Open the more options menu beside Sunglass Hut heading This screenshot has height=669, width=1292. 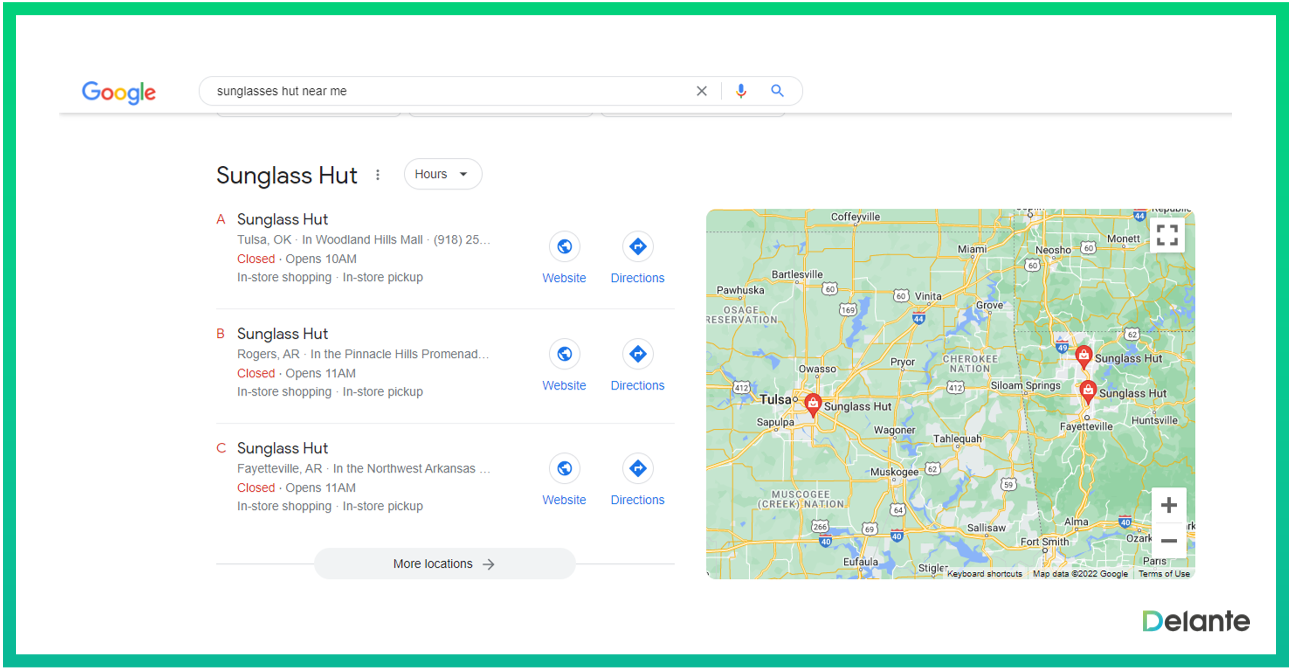pyautogui.click(x=378, y=175)
